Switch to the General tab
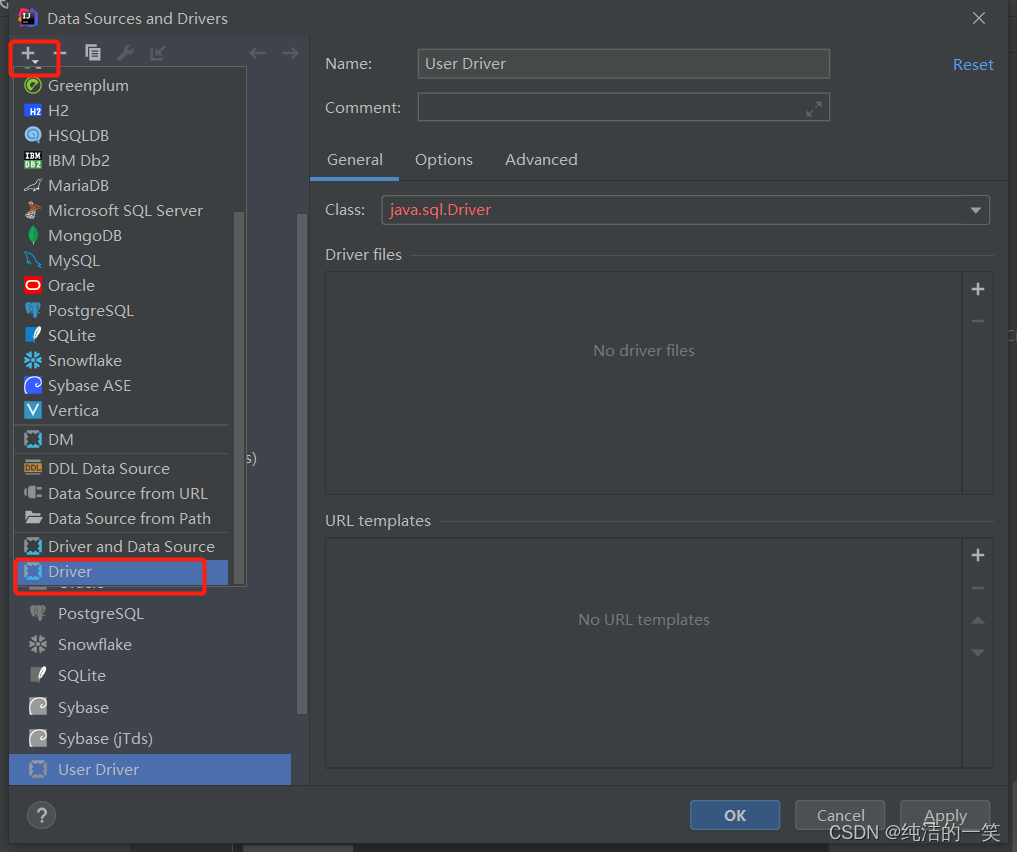Viewport: 1017px width, 852px height. (355, 160)
